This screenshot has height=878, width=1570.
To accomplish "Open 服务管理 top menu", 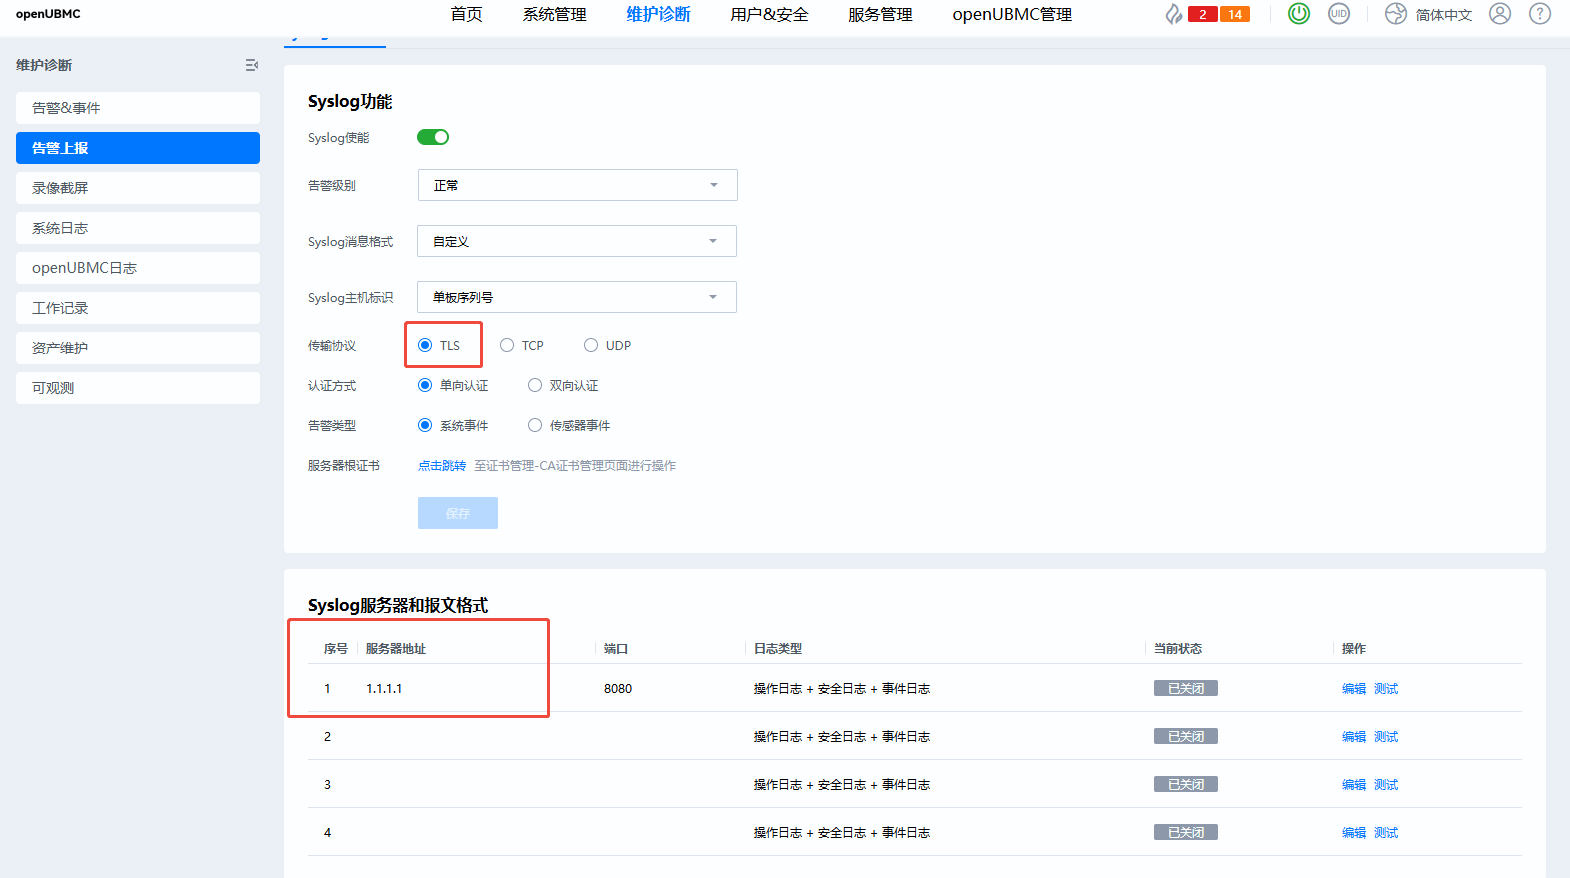I will [881, 14].
